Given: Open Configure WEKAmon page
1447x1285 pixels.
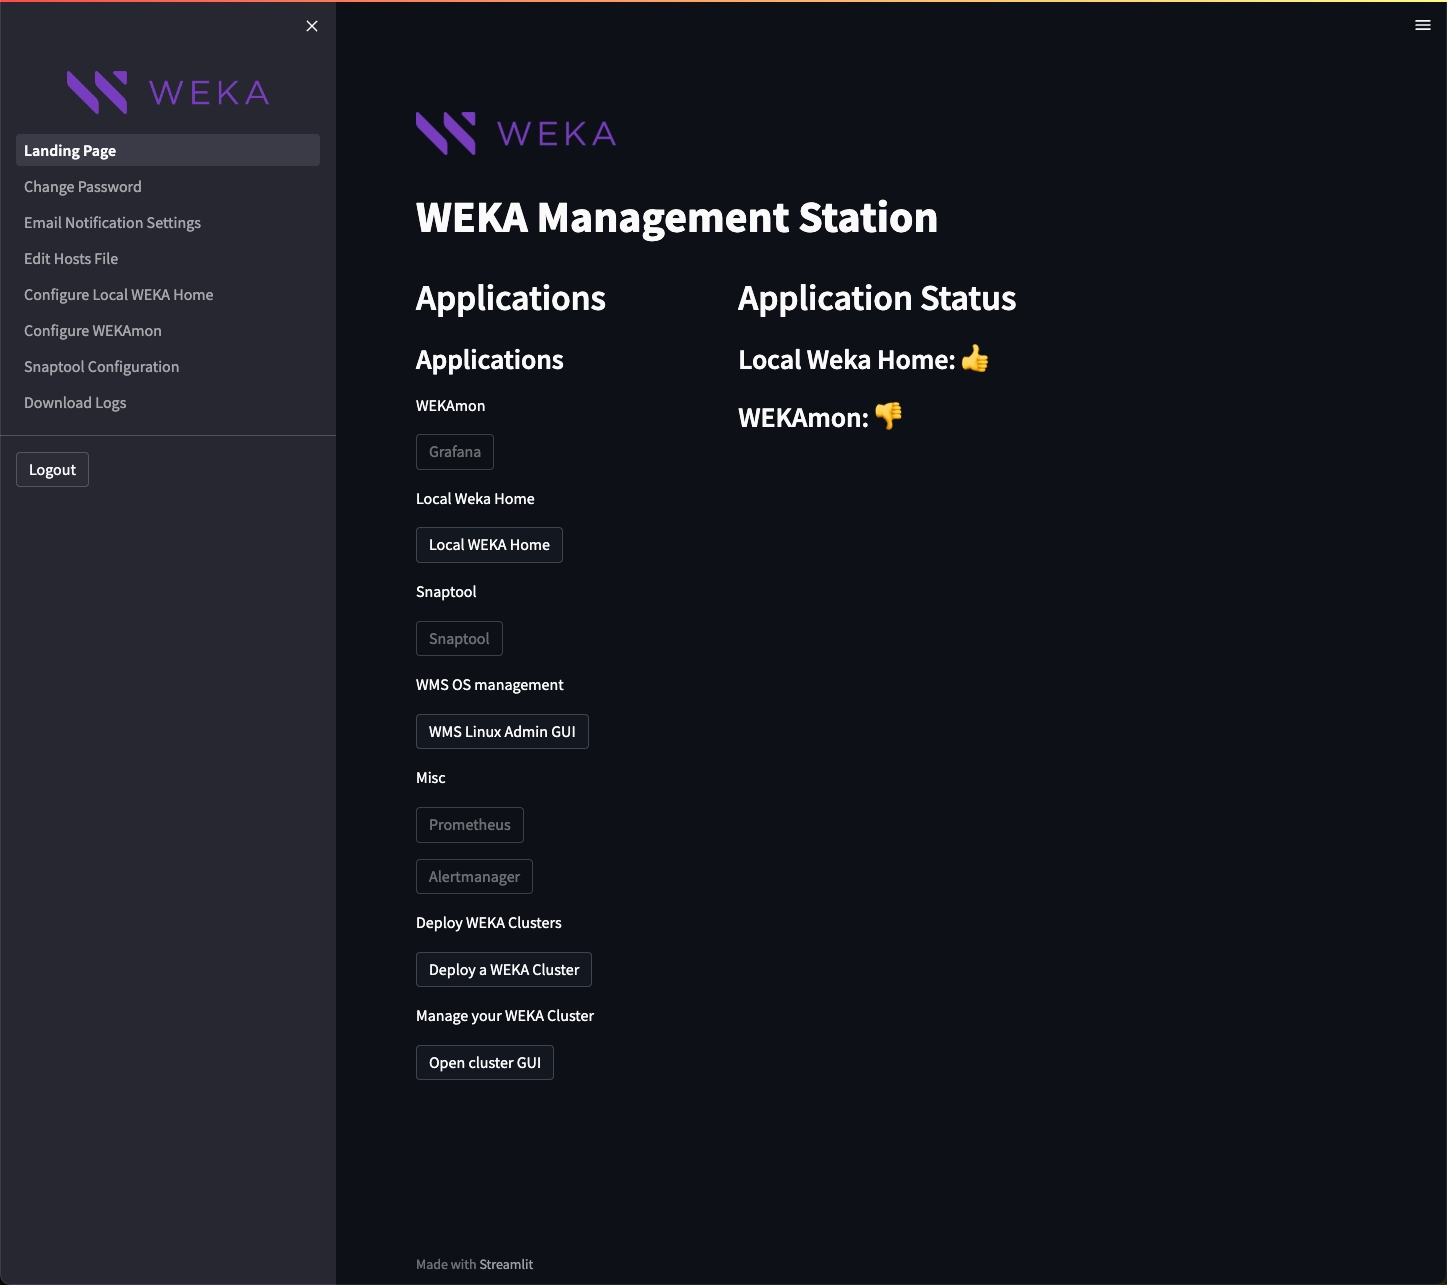Looking at the screenshot, I should 92,331.
